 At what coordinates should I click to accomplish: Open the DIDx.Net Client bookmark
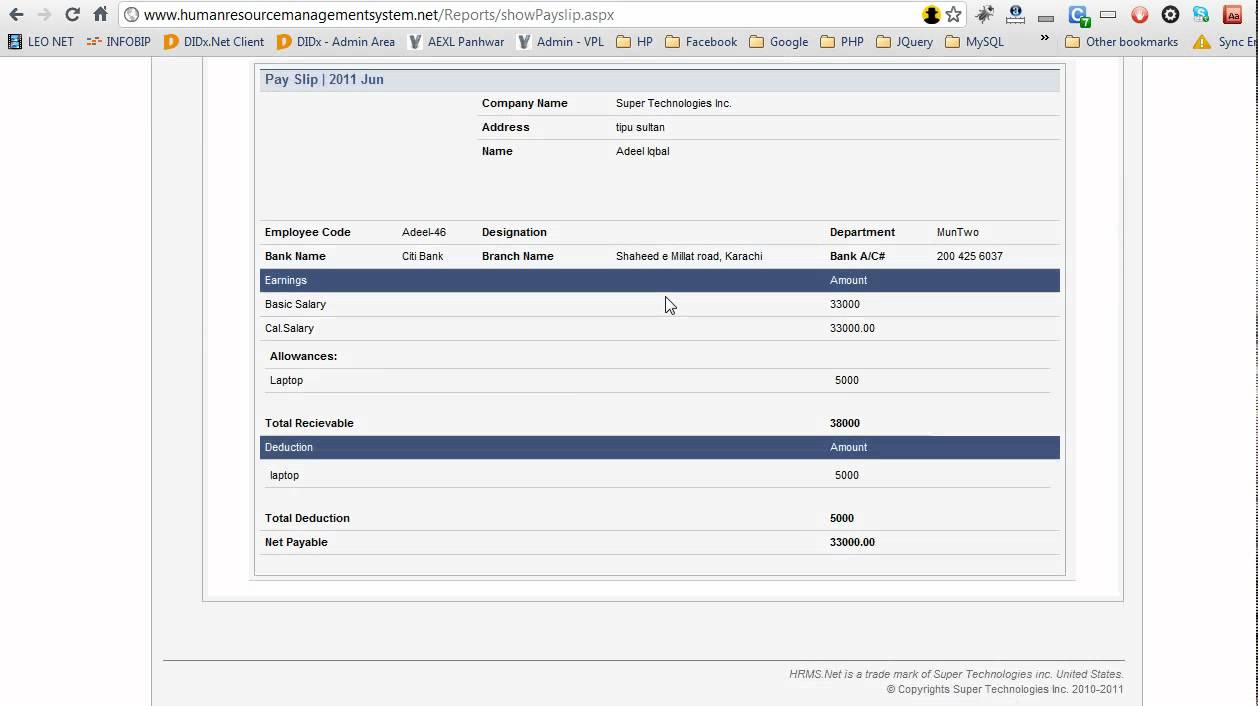click(214, 42)
